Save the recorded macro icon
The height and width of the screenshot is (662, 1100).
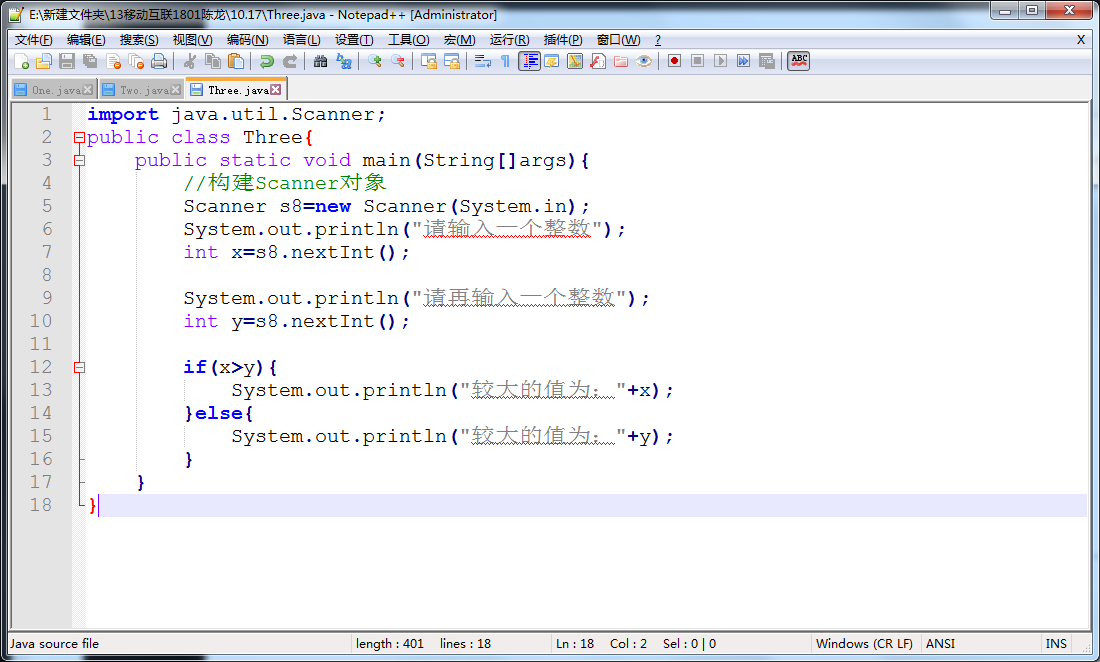(767, 62)
